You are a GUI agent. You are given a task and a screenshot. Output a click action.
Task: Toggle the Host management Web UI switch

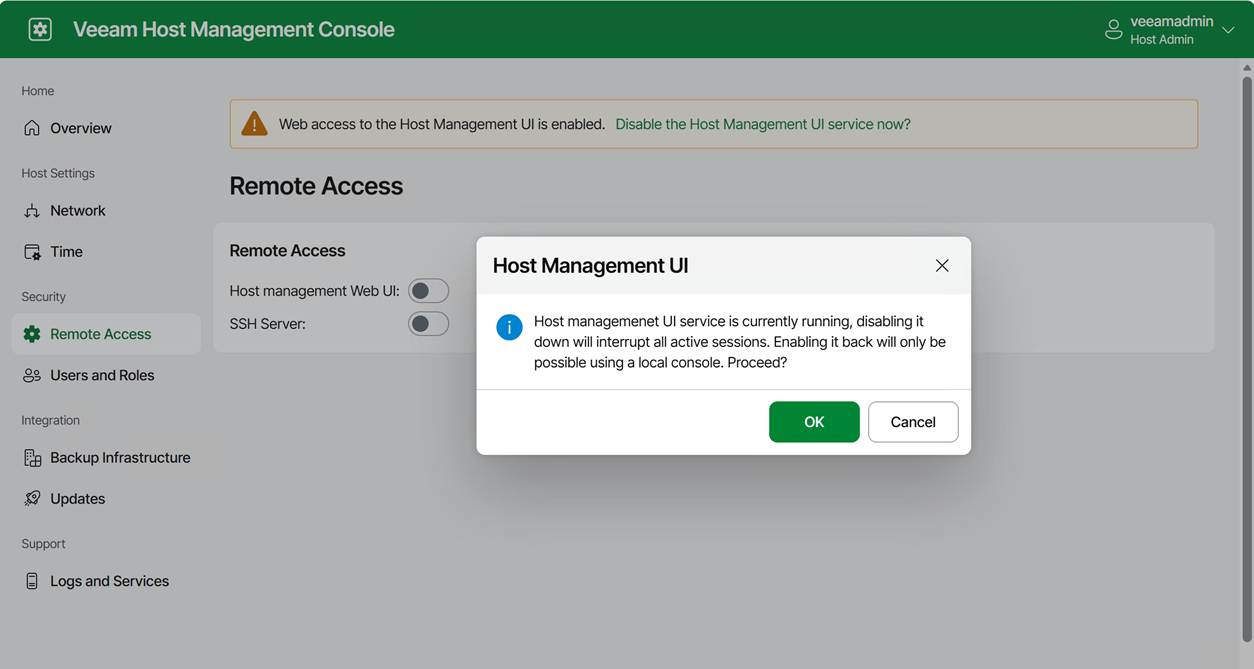point(428,291)
